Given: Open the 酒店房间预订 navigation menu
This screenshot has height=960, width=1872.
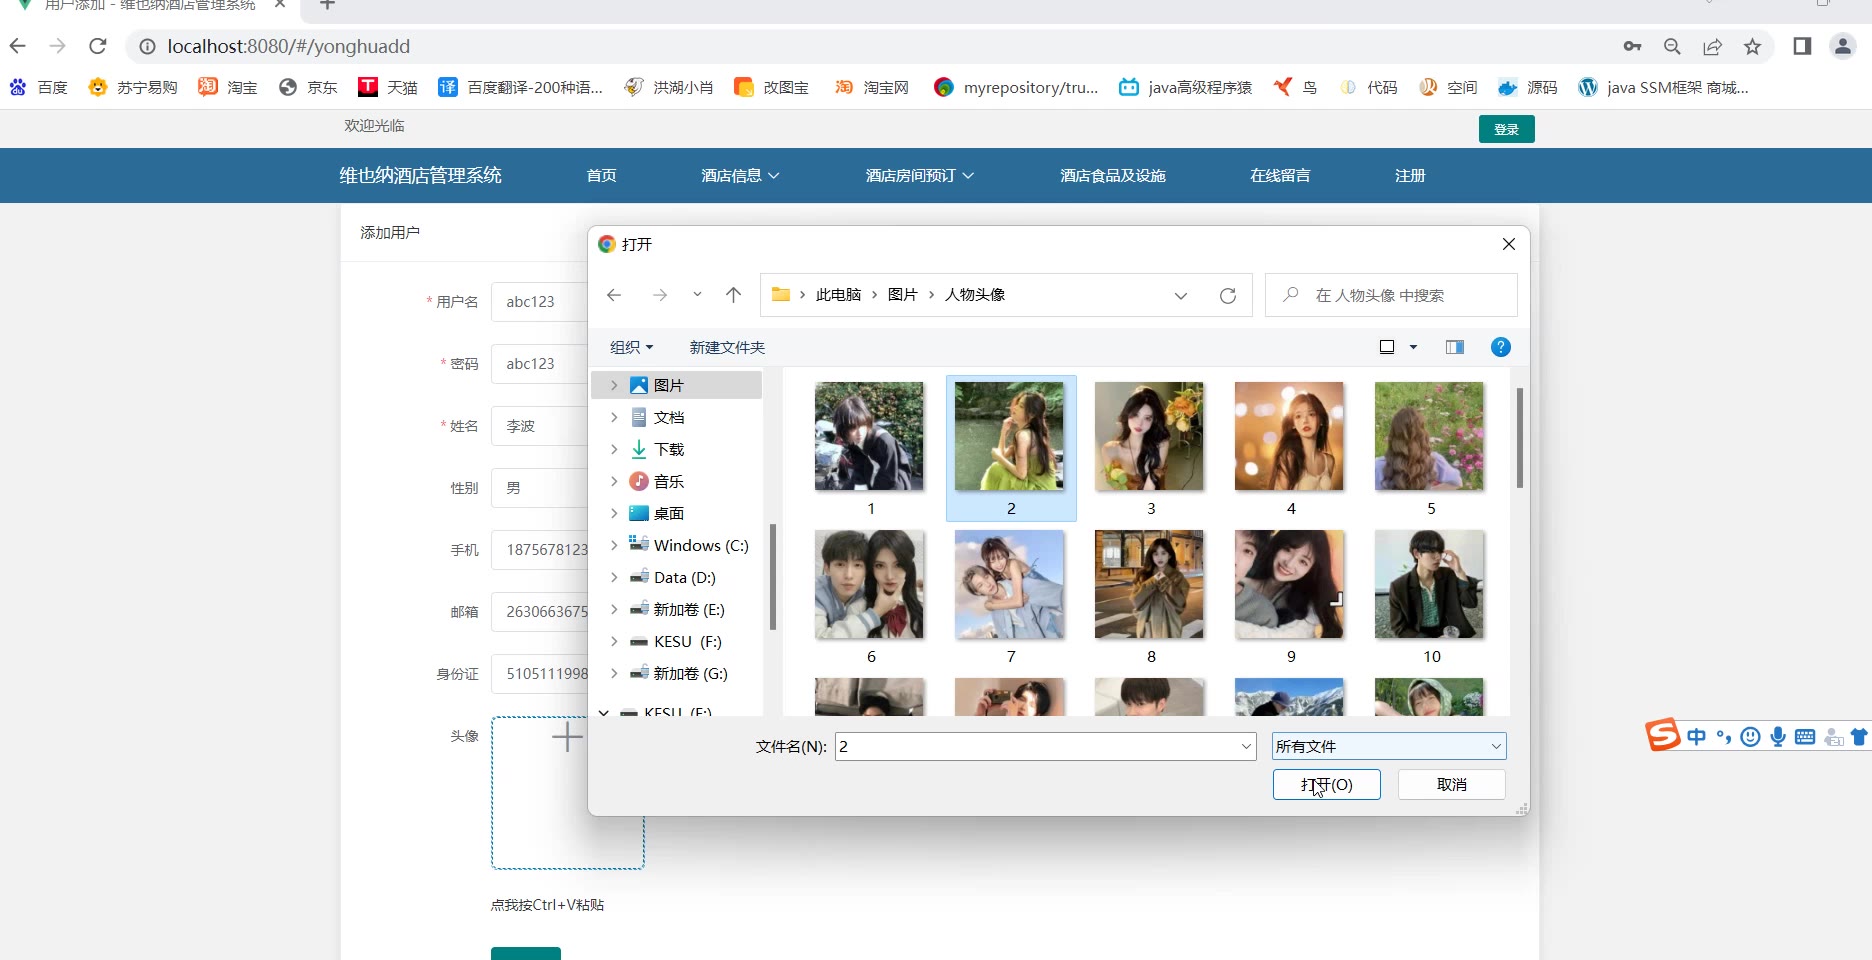Looking at the screenshot, I should [920, 175].
